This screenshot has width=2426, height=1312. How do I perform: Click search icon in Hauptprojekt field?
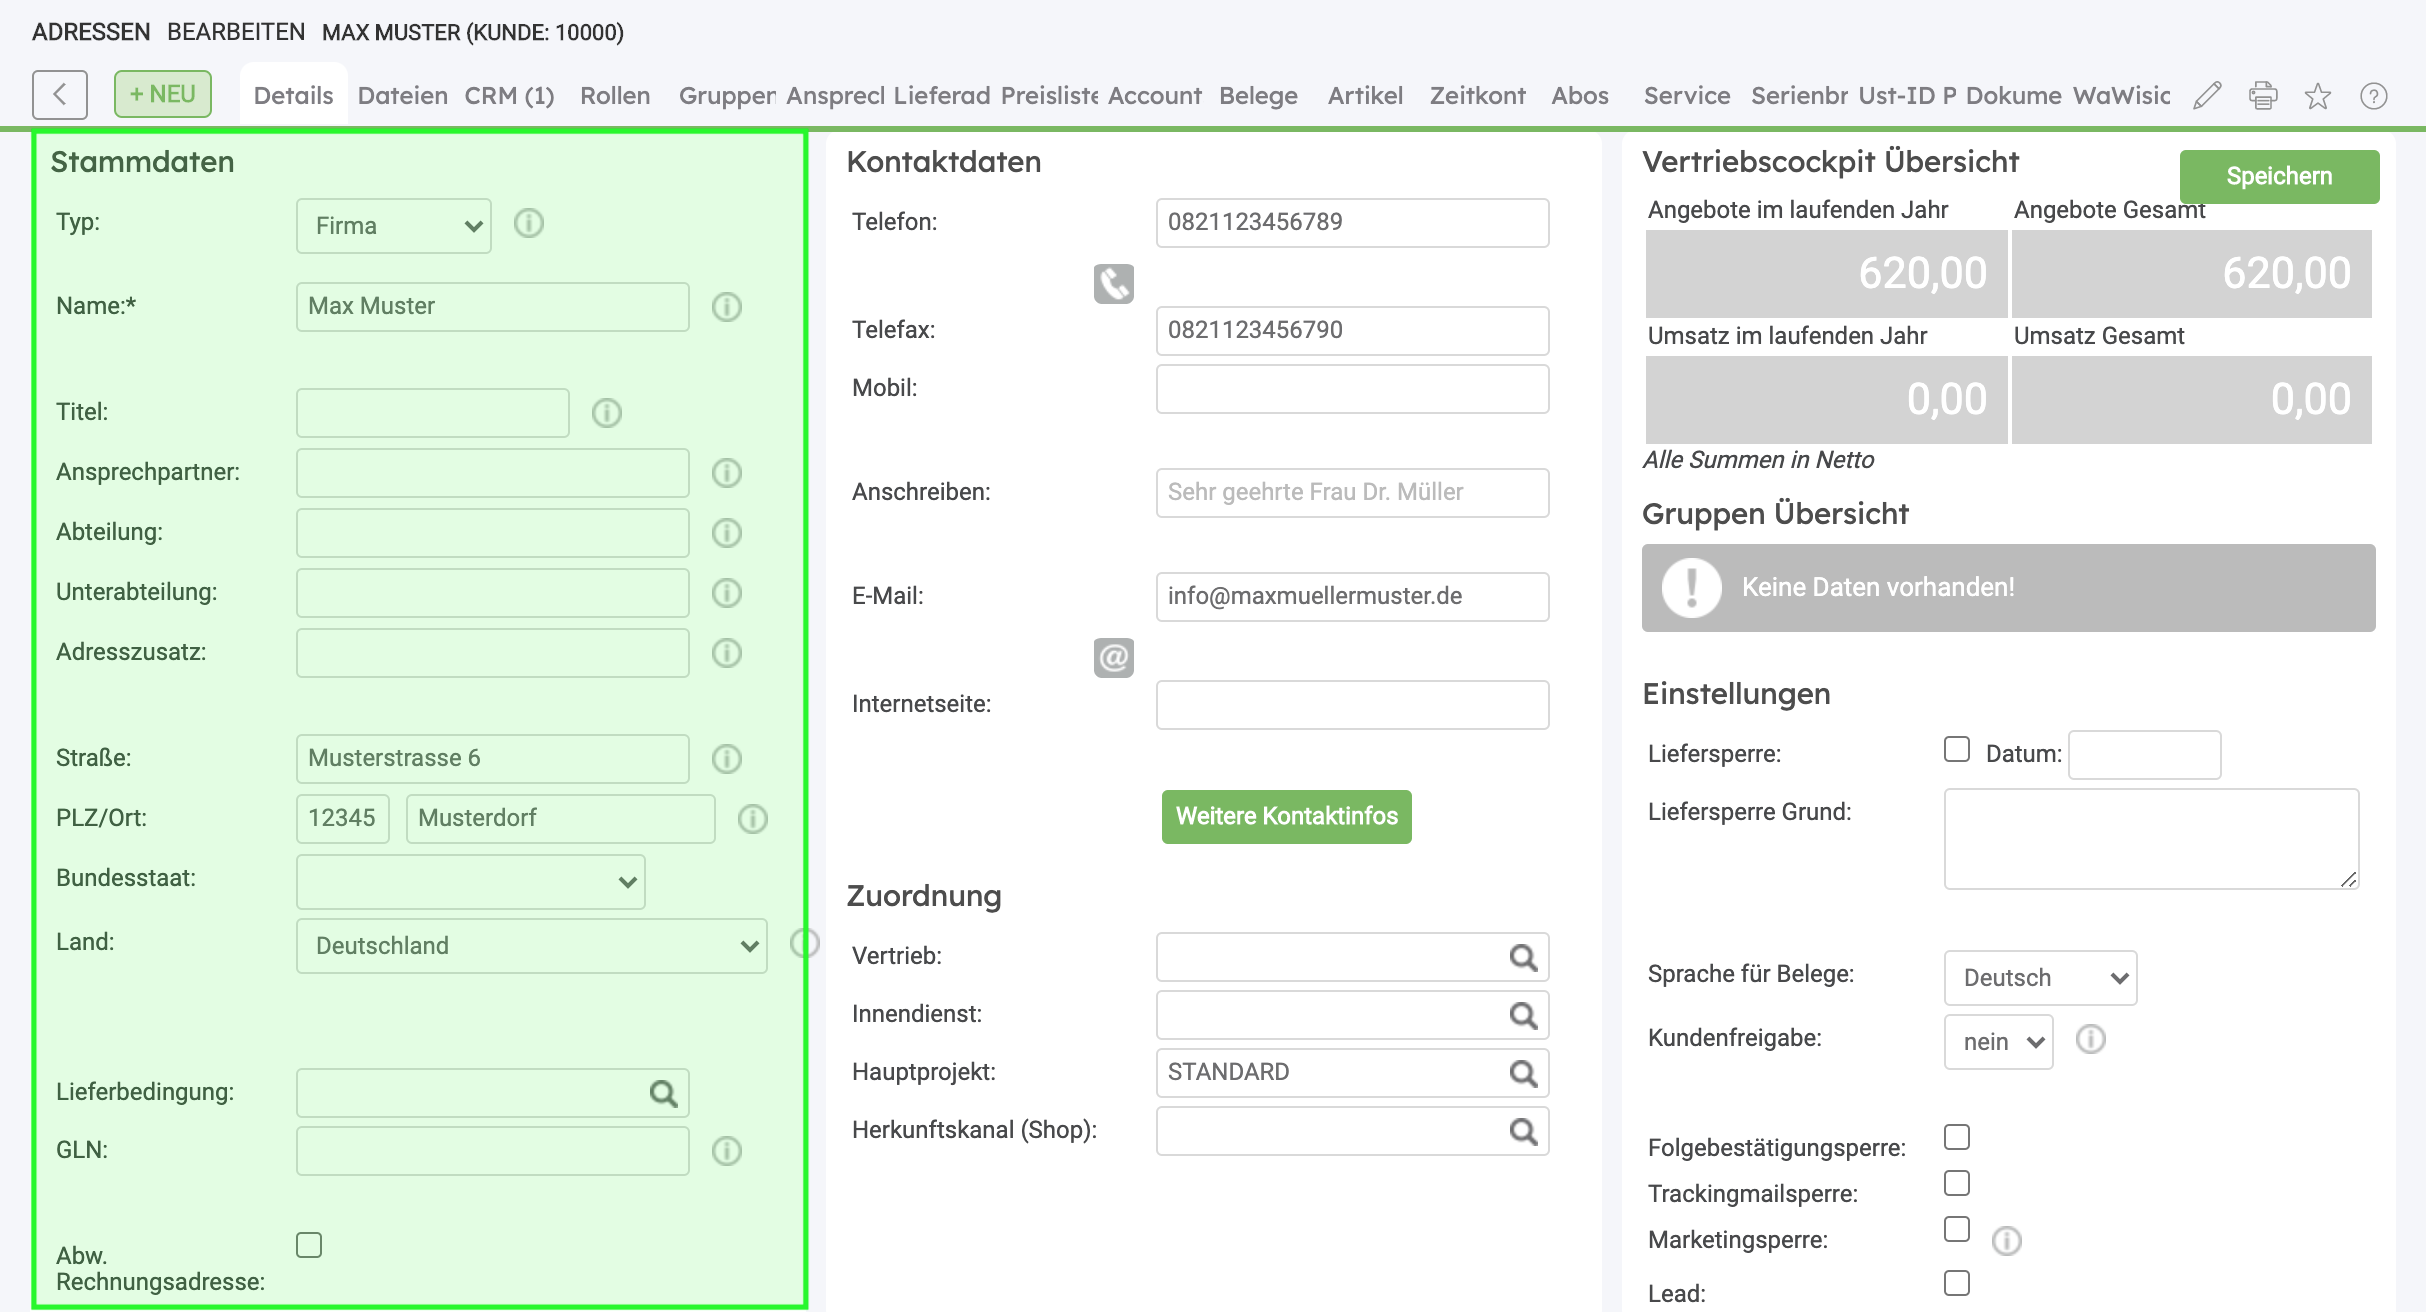pos(1522,1073)
